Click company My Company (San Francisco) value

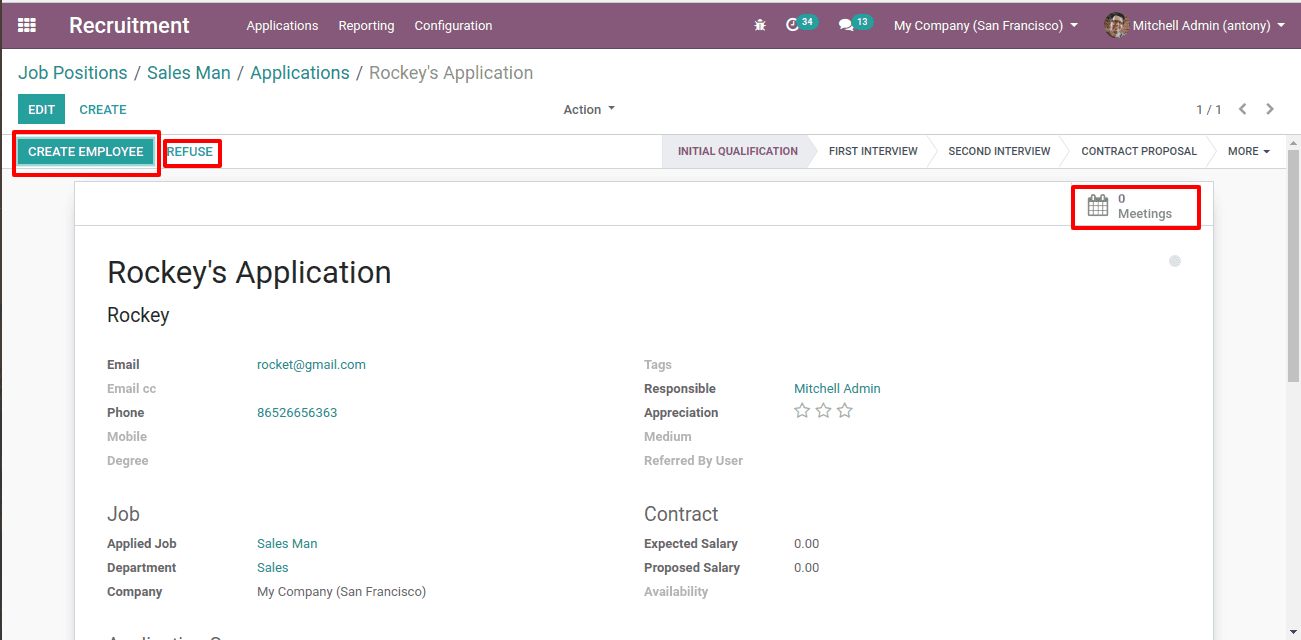point(341,592)
